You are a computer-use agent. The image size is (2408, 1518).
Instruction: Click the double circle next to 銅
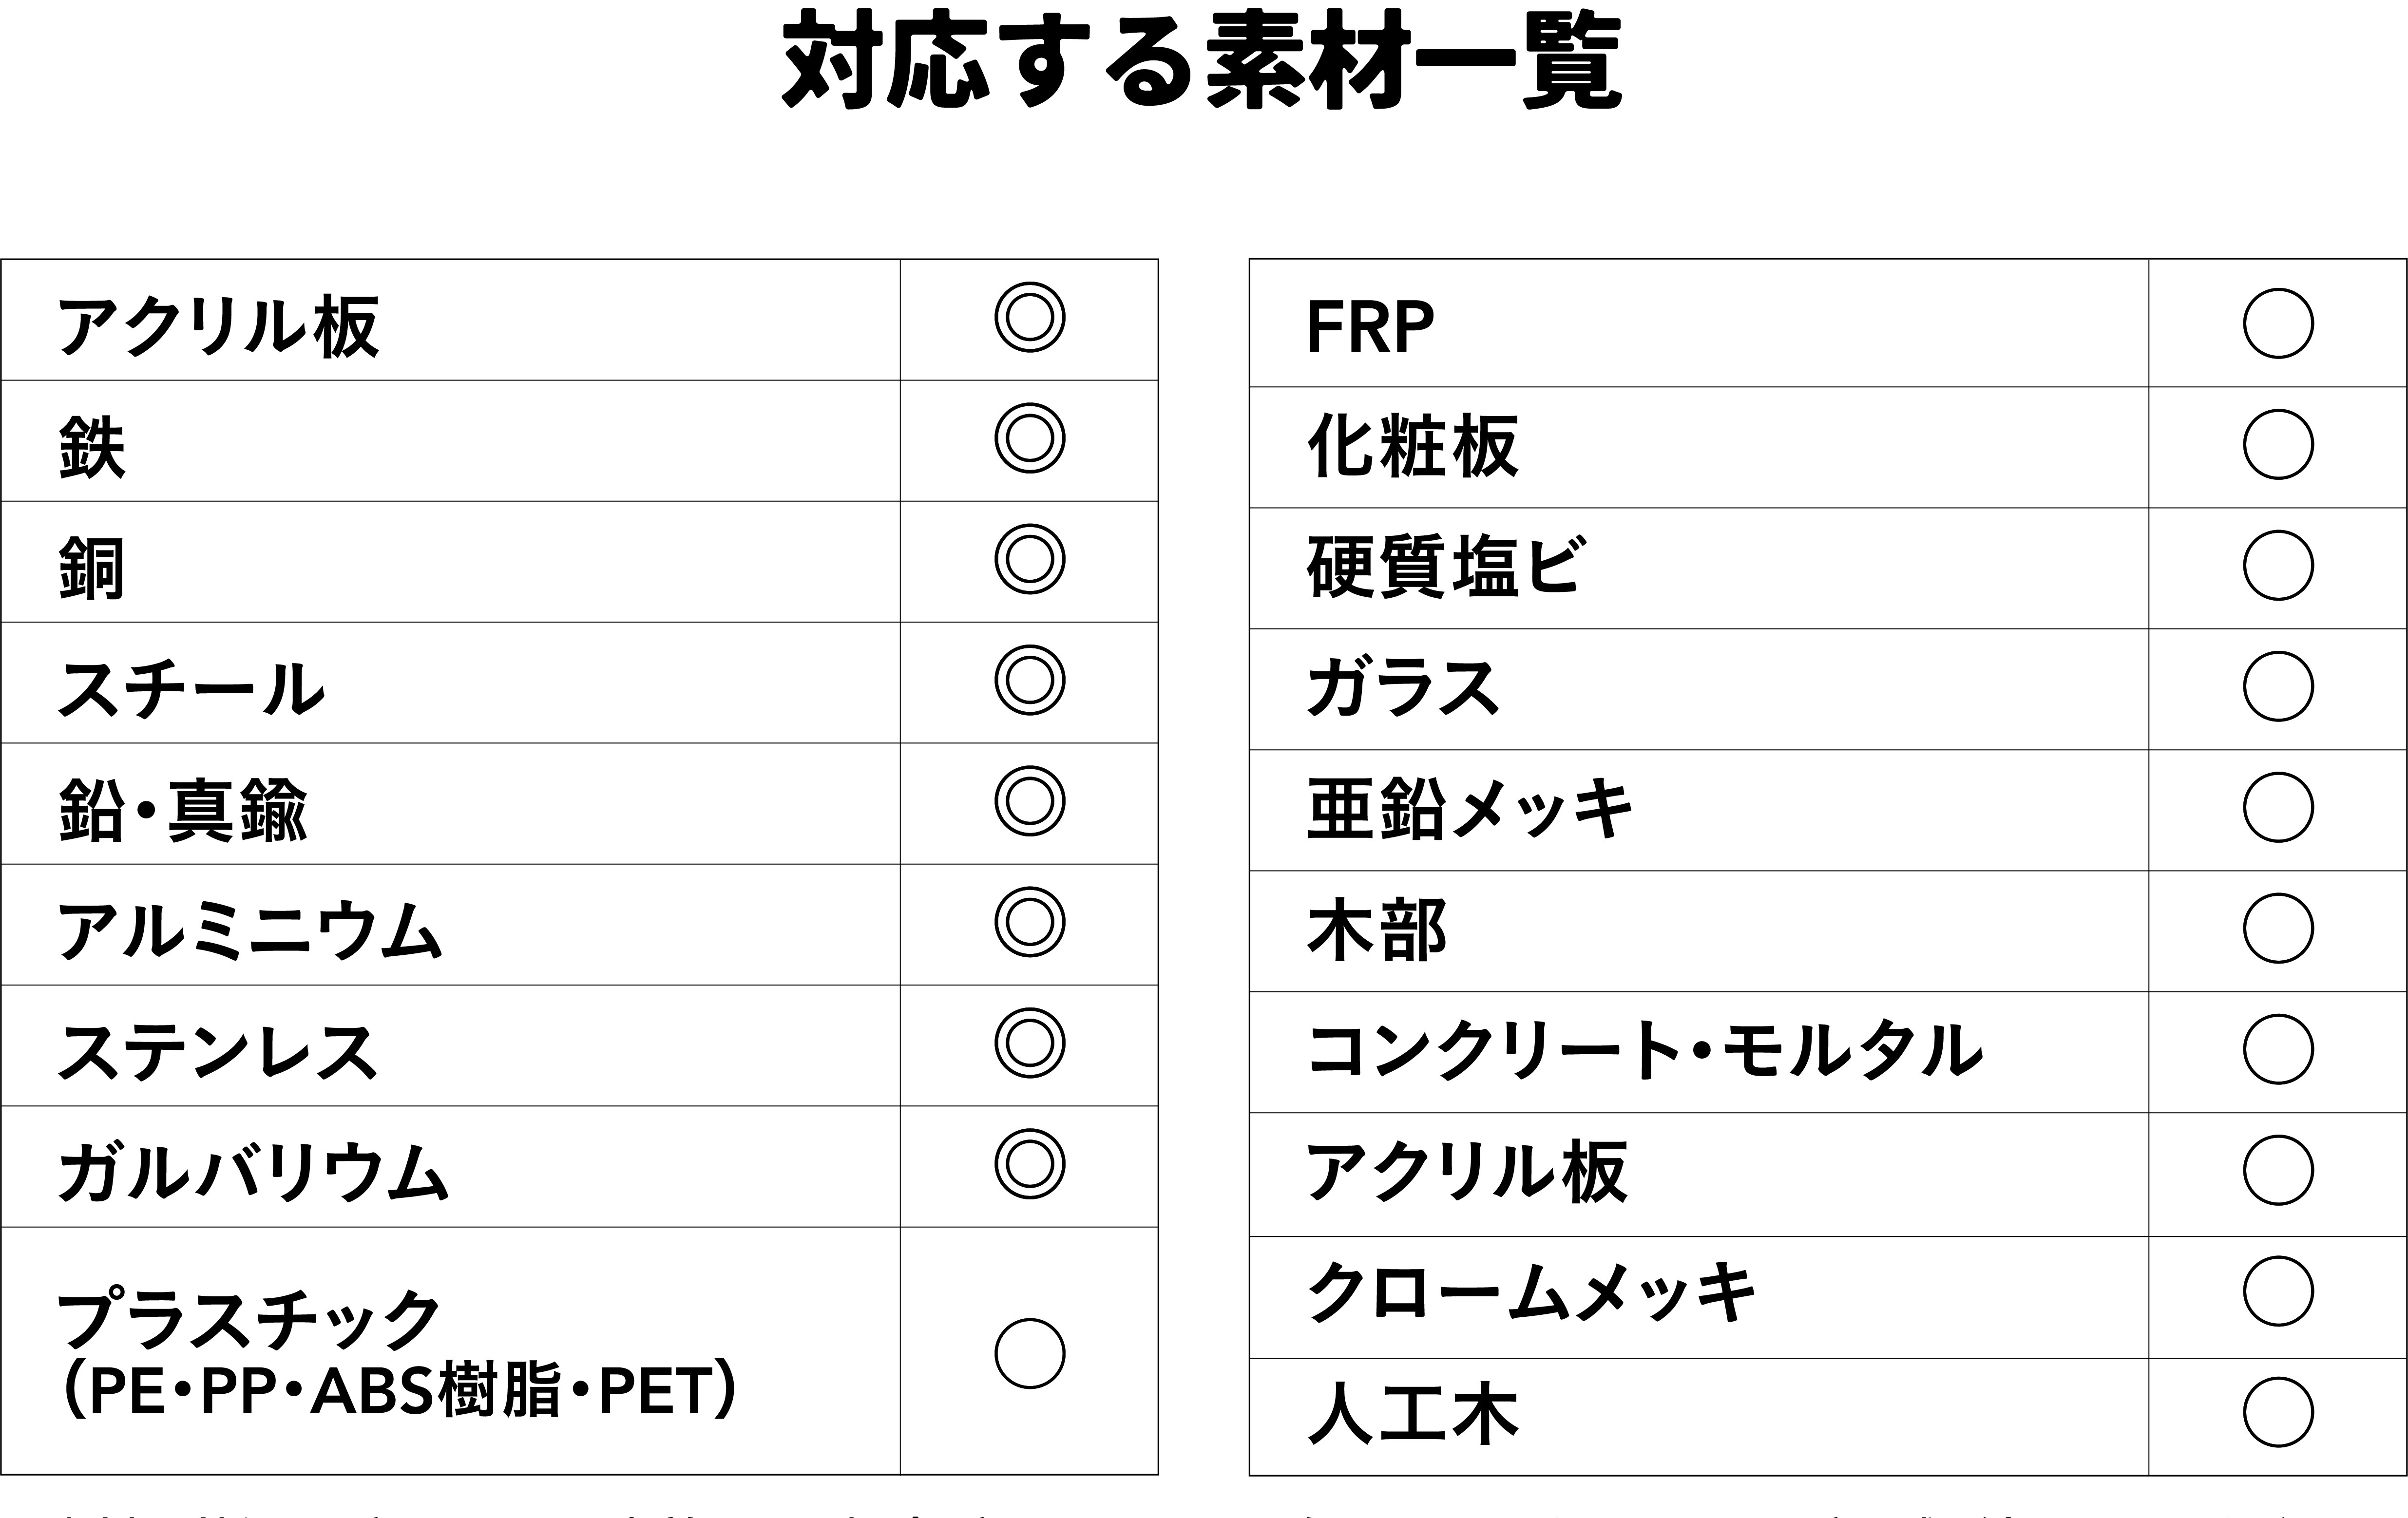point(1029,559)
